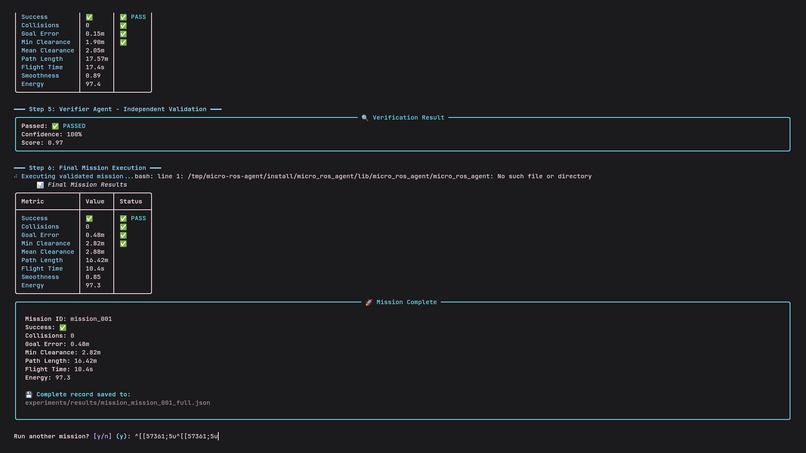
Task: Click the 'PASSED' text in Verification Result
Action: tap(74, 126)
